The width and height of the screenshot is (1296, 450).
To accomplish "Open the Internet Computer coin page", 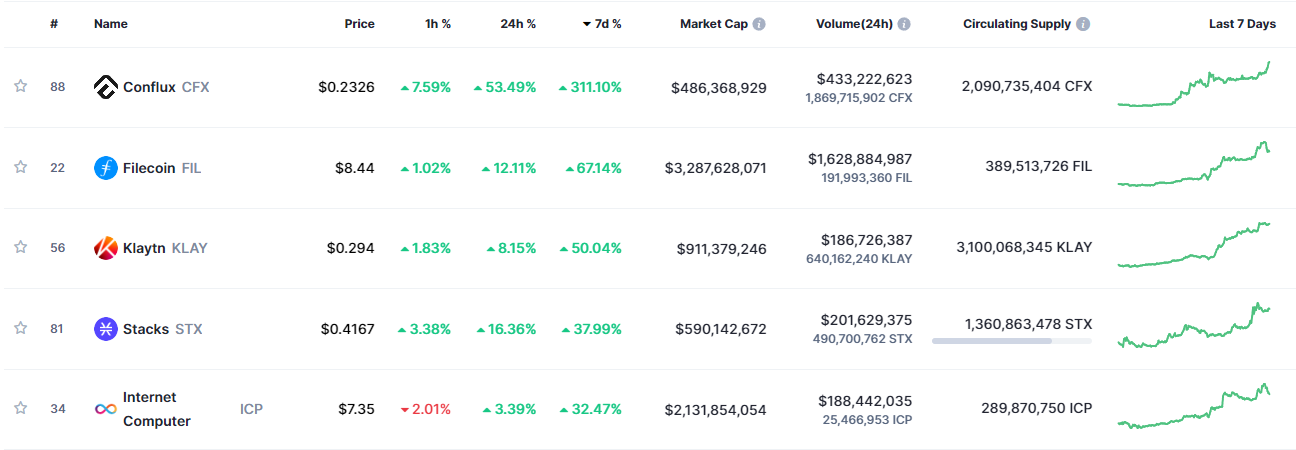I will pos(157,409).
